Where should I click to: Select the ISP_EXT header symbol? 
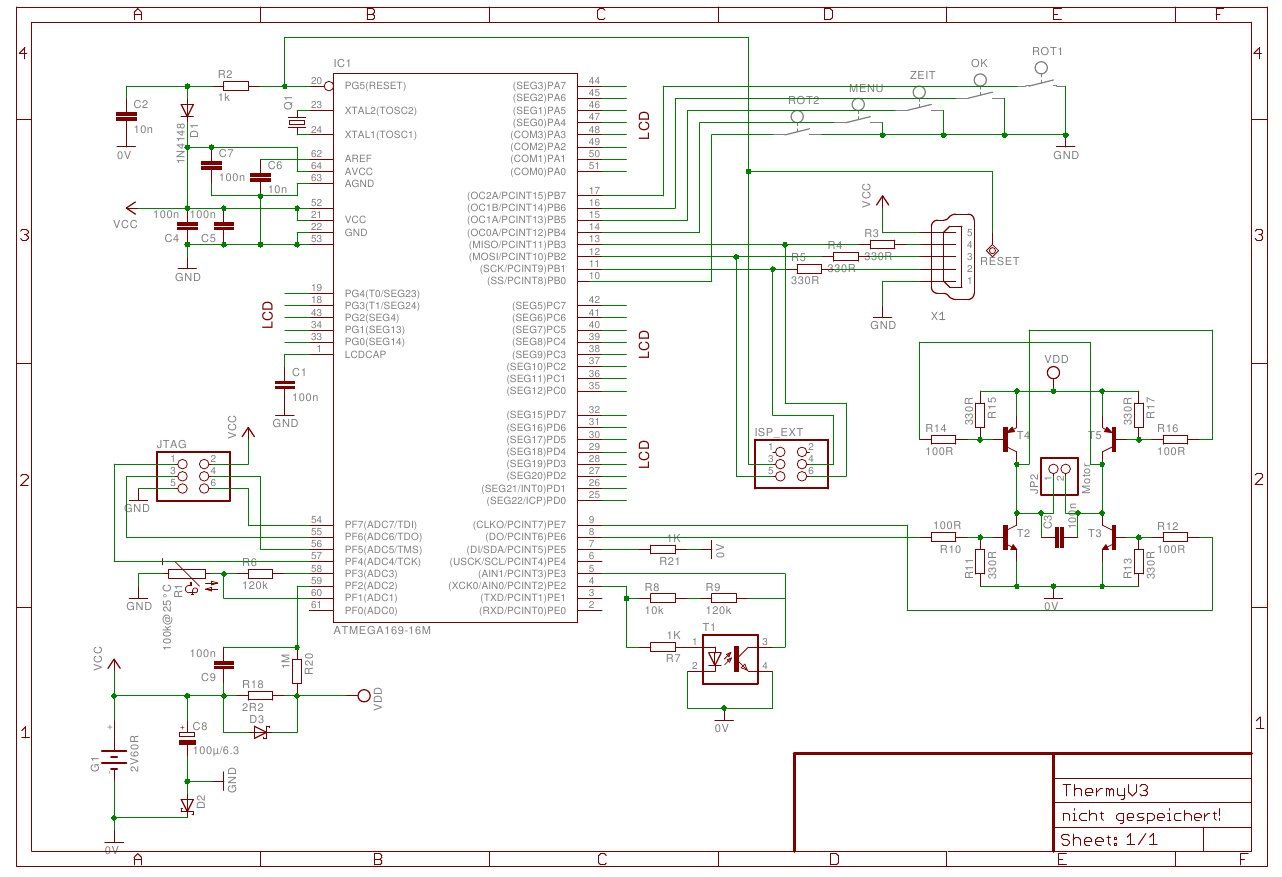[791, 463]
